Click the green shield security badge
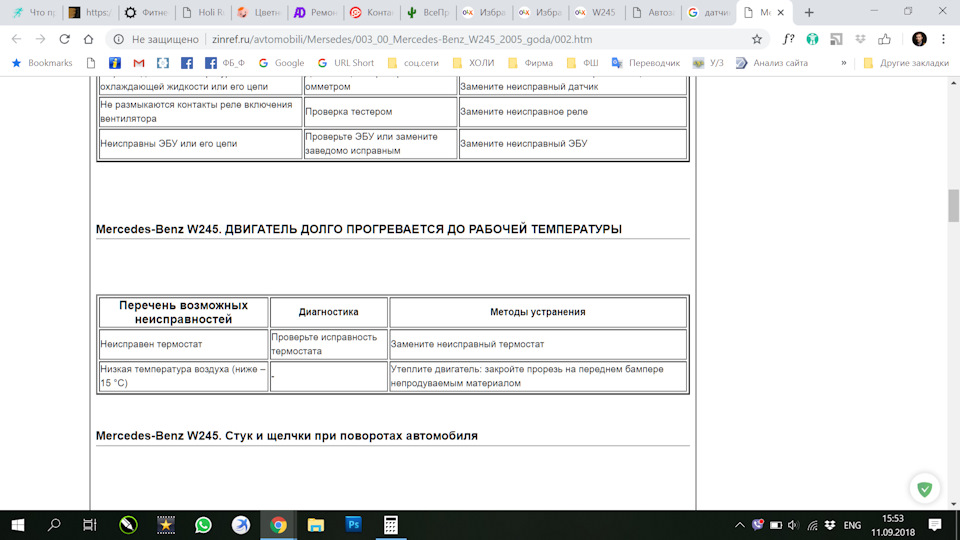The height and width of the screenshot is (540, 960). pos(924,489)
